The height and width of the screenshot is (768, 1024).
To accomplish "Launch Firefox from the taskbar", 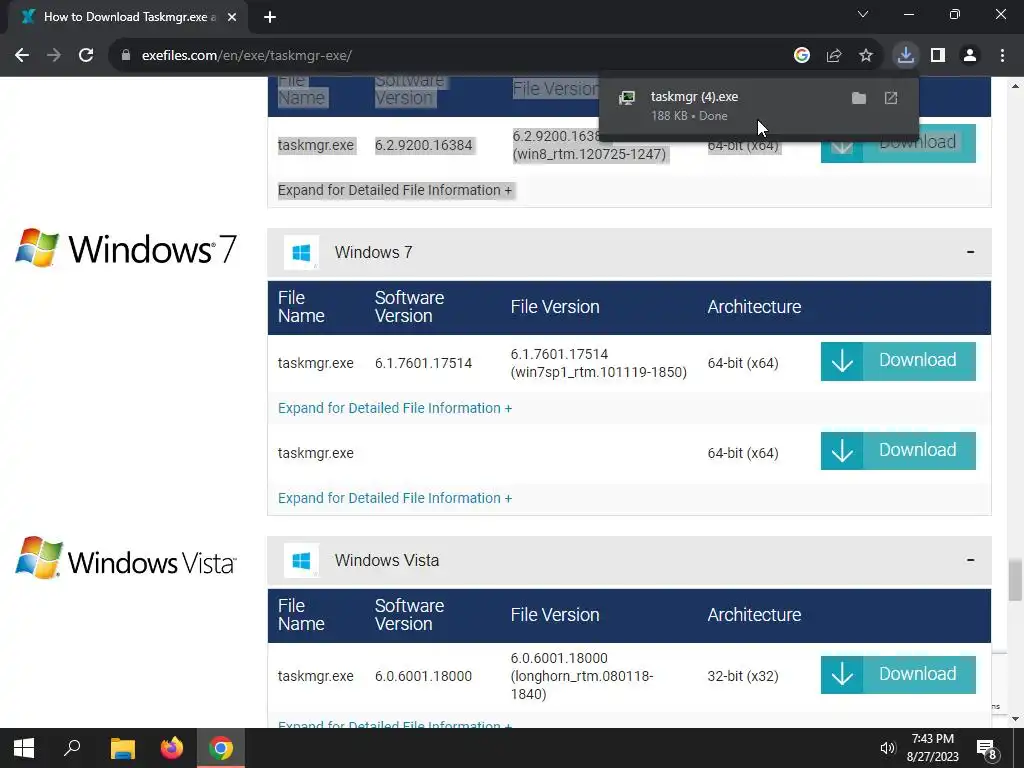I will (x=172, y=748).
